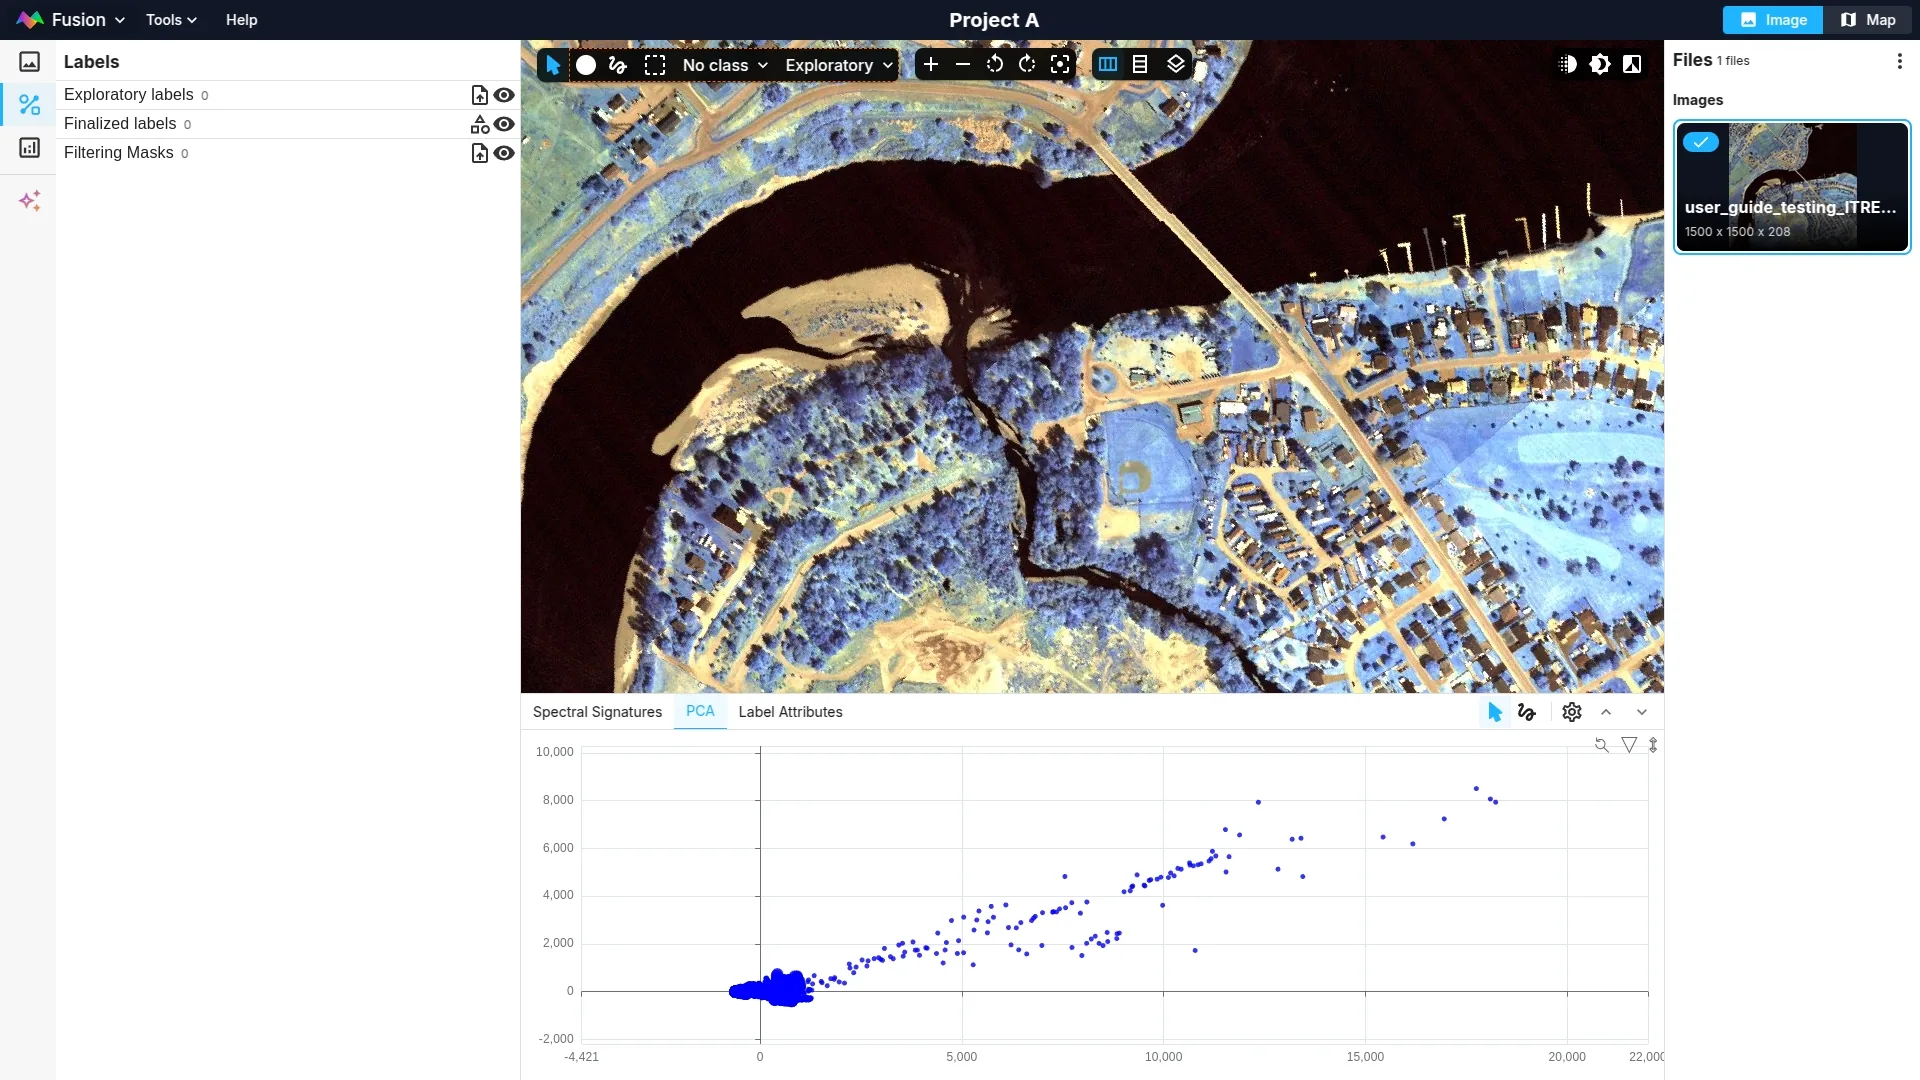Image resolution: width=1920 pixels, height=1080 pixels.
Task: Select the freehand lasso tool in image toolbar
Action: 618,65
